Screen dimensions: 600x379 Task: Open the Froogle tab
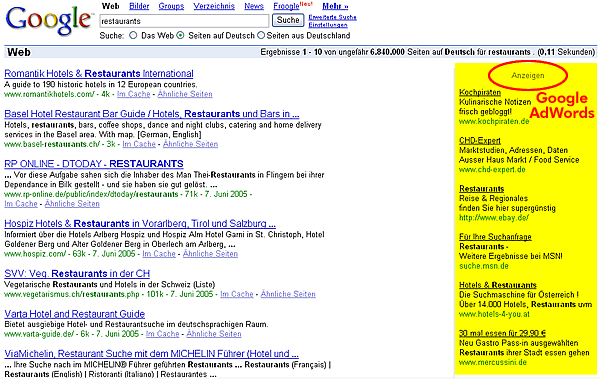(x=286, y=6)
